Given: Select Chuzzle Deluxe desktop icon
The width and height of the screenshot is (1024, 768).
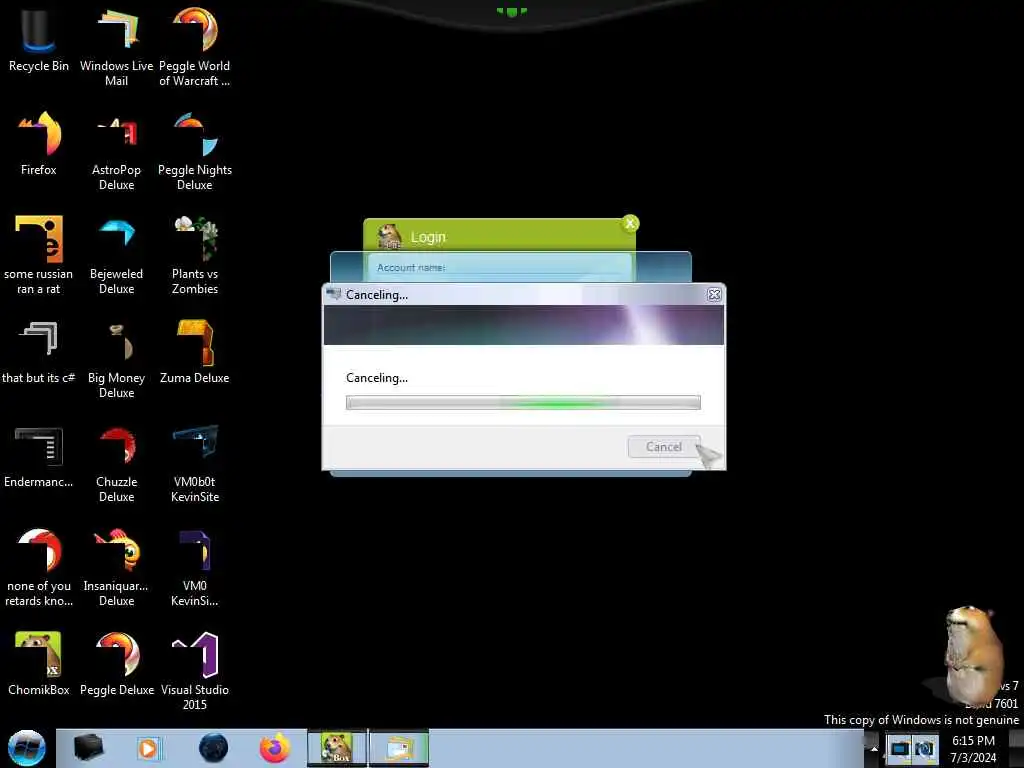Looking at the screenshot, I should 116,462.
